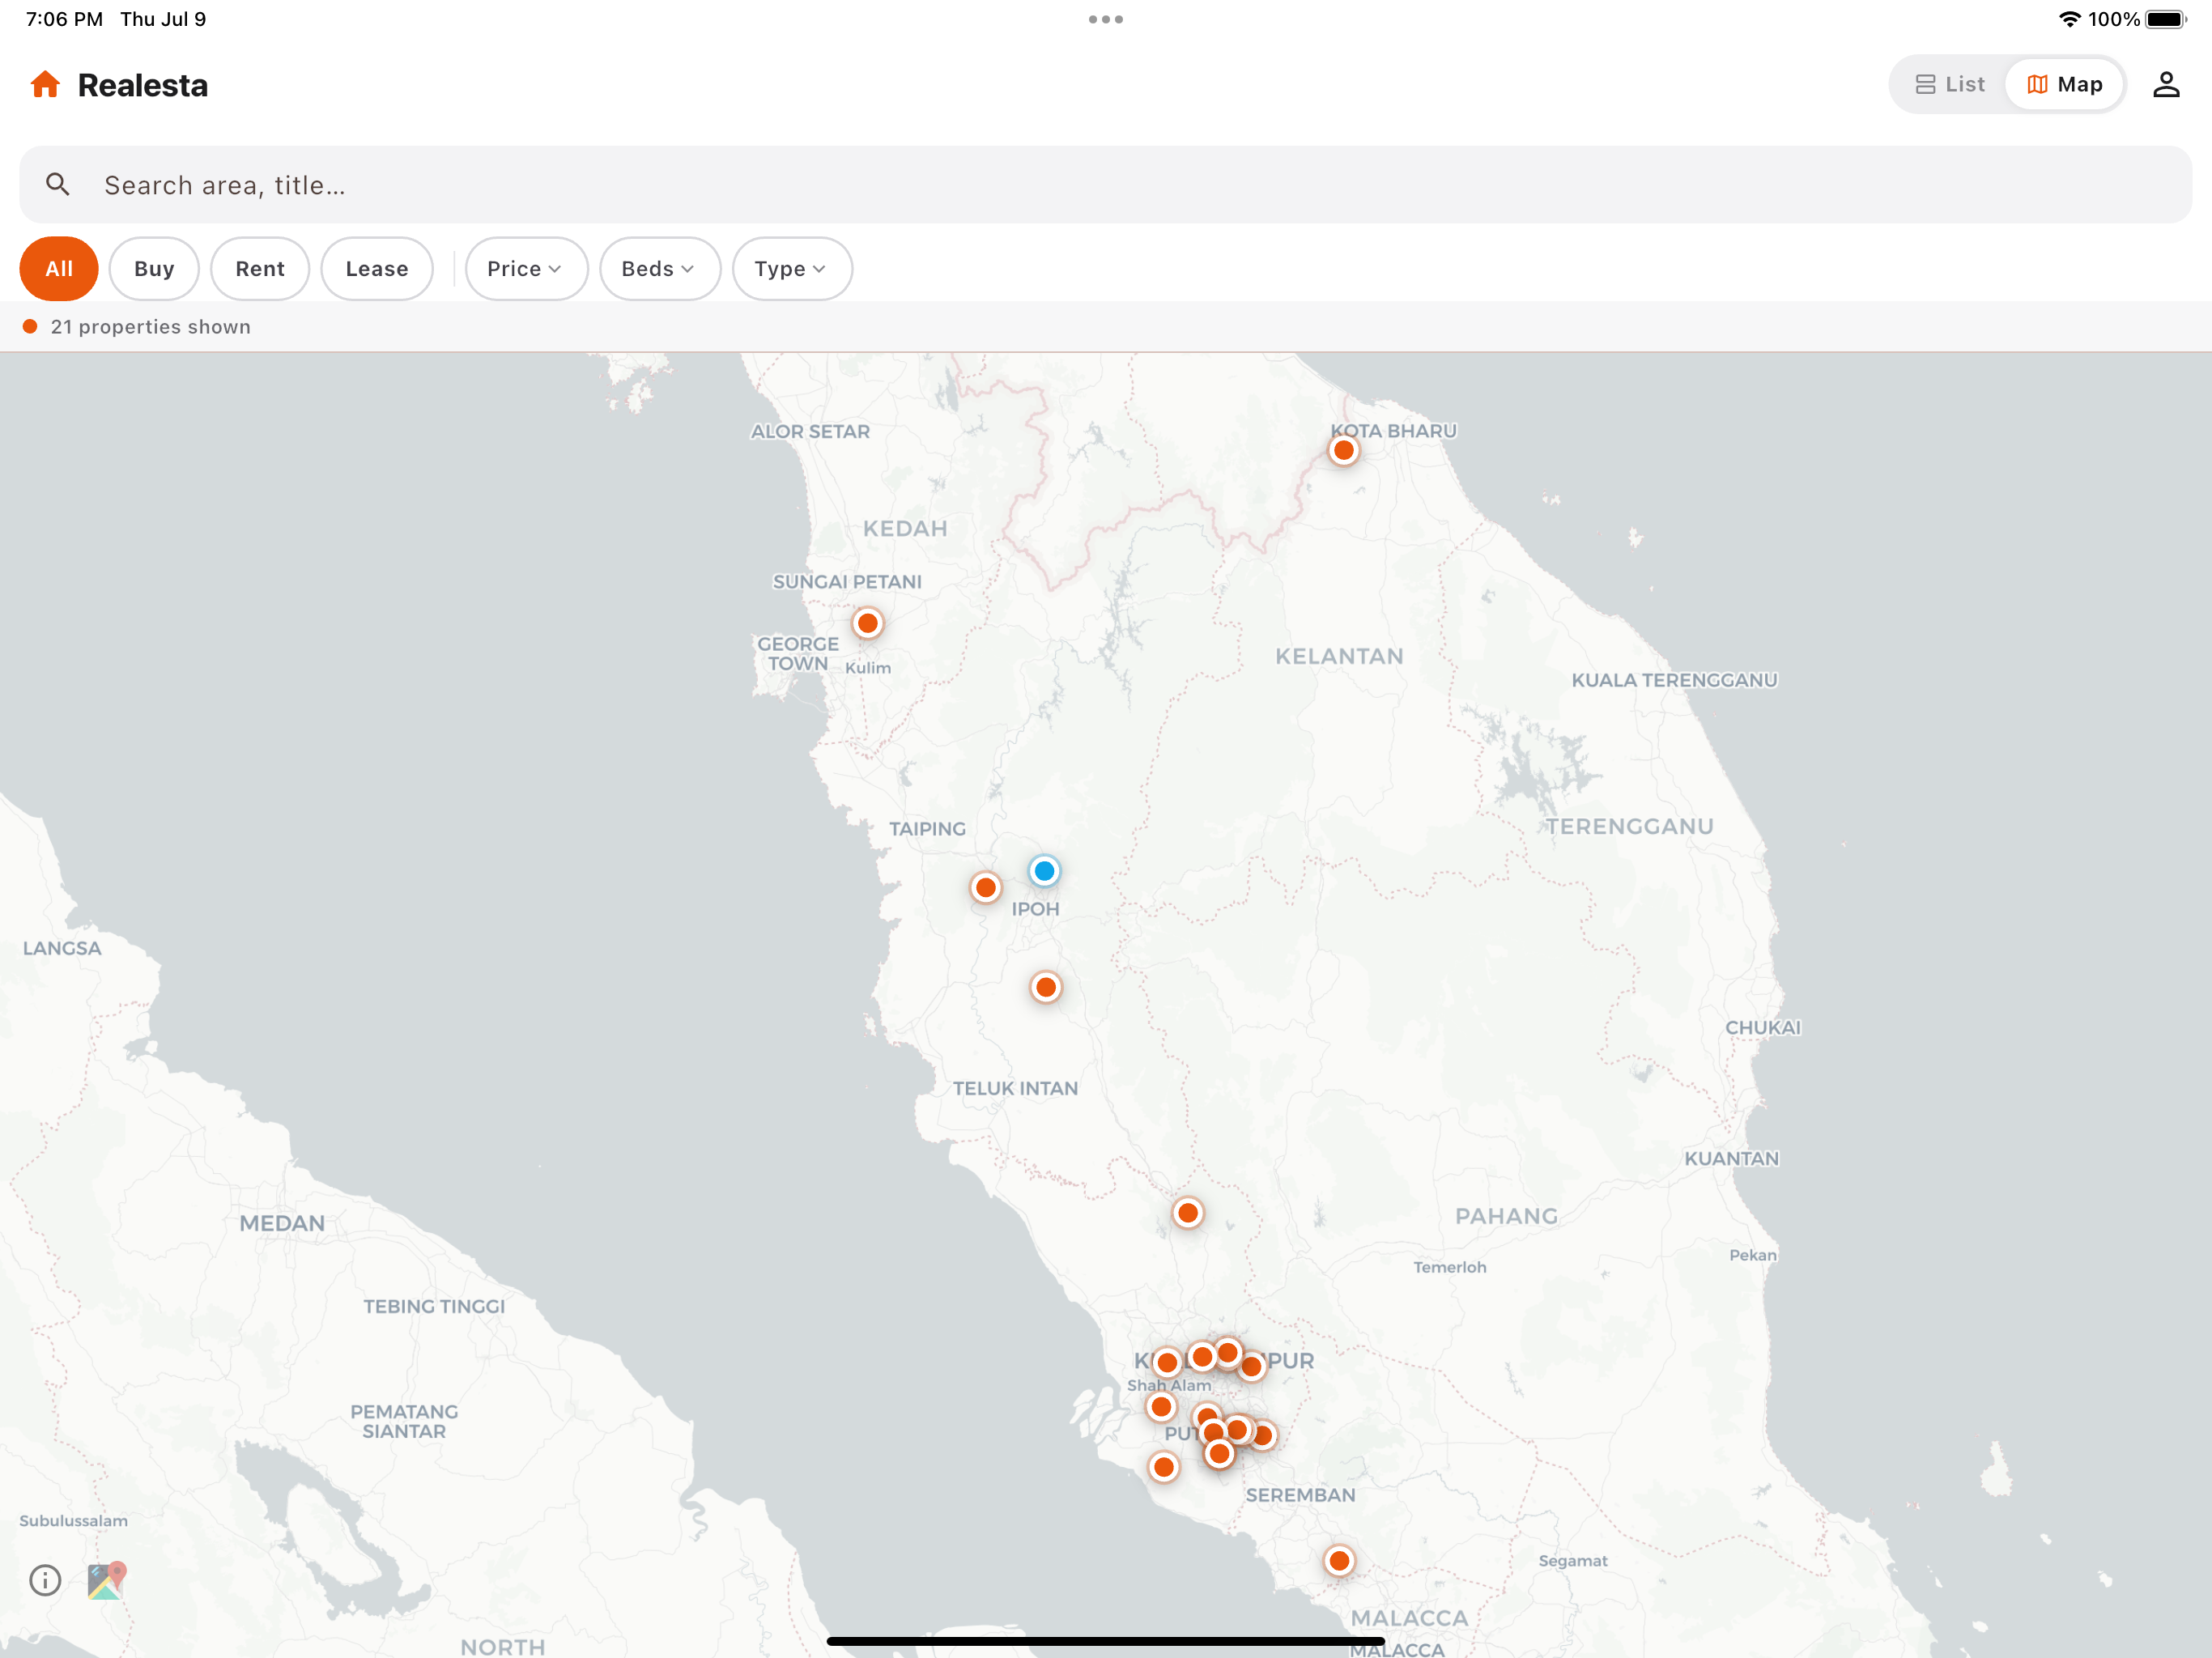Focus the Search area, title field
The height and width of the screenshot is (1658, 2212).
point(1106,185)
